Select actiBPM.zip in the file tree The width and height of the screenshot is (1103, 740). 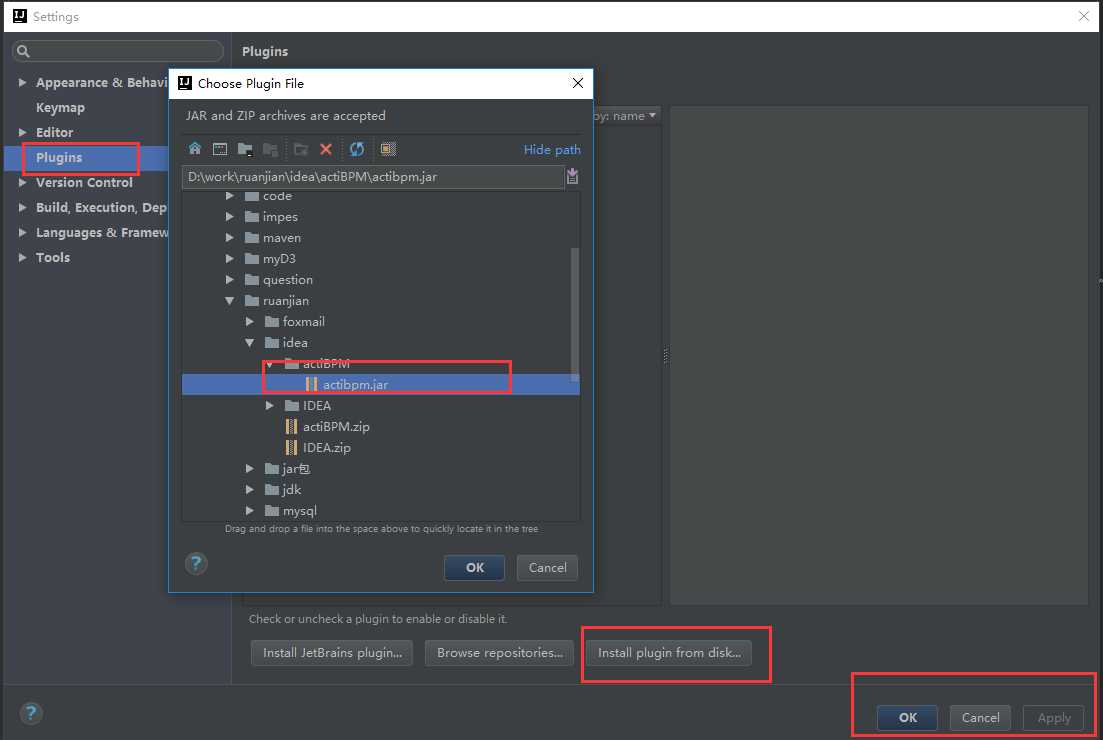click(336, 426)
